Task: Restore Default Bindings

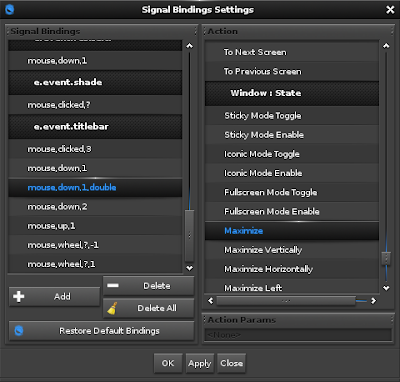Action: tap(101, 331)
